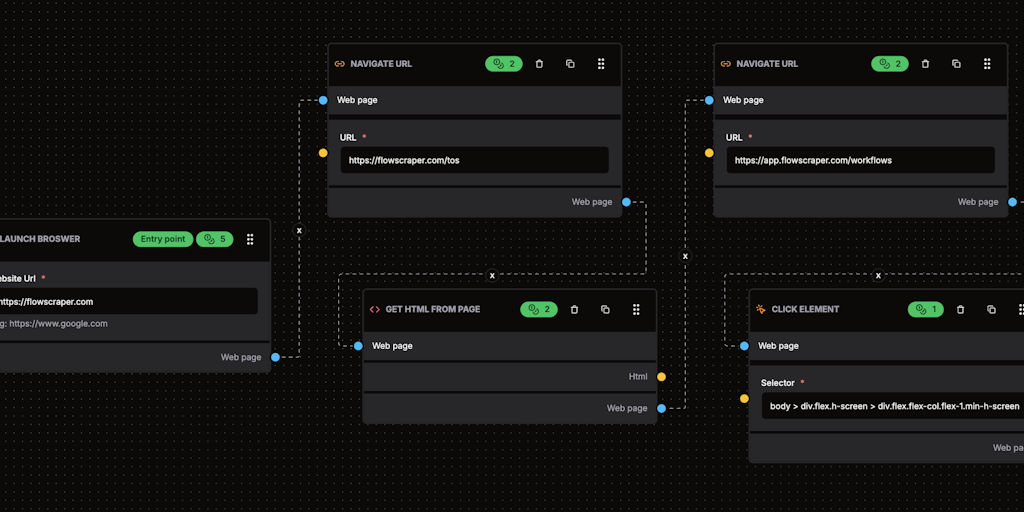Remove the edge between the flowscraper.com/tos node and Get HTML
The width and height of the screenshot is (1024, 512).
click(492, 276)
